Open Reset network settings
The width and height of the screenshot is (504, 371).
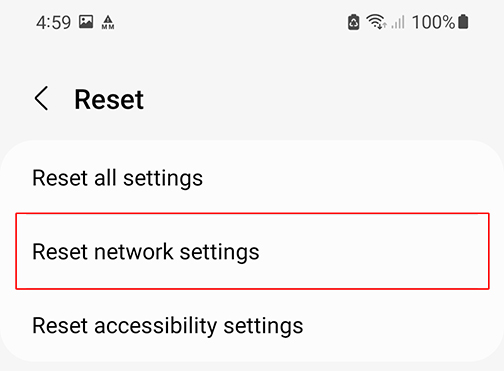coord(252,251)
